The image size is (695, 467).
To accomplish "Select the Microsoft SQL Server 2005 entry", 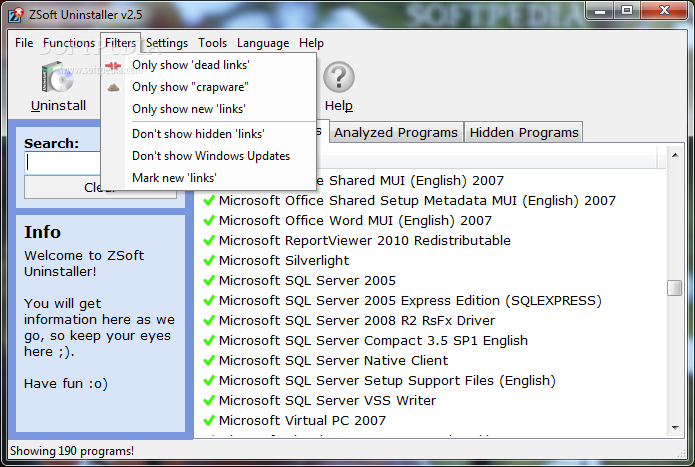I will pyautogui.click(x=307, y=280).
